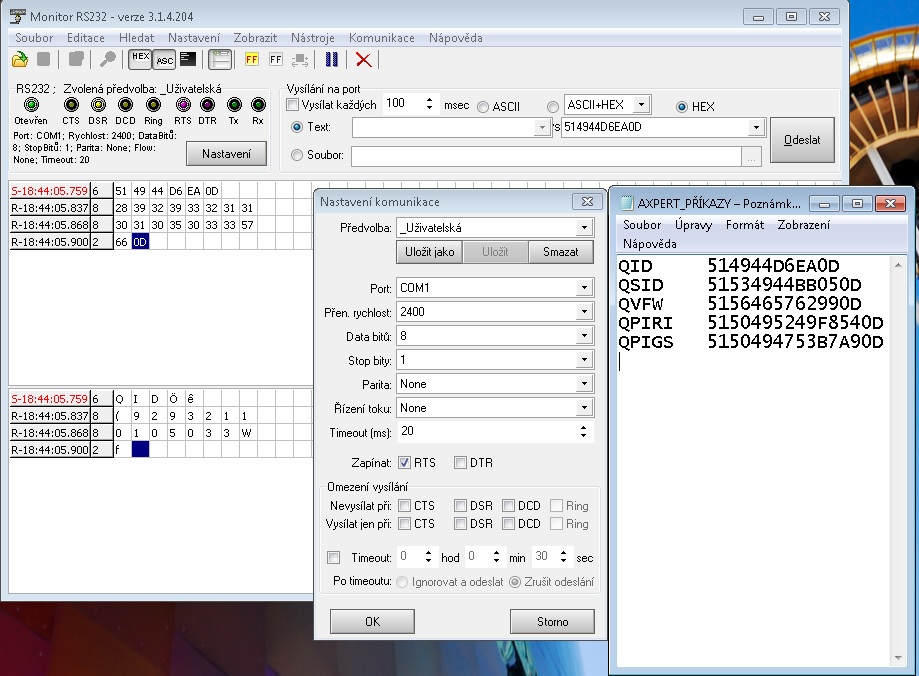Select the ASCII radio button

tap(483, 107)
